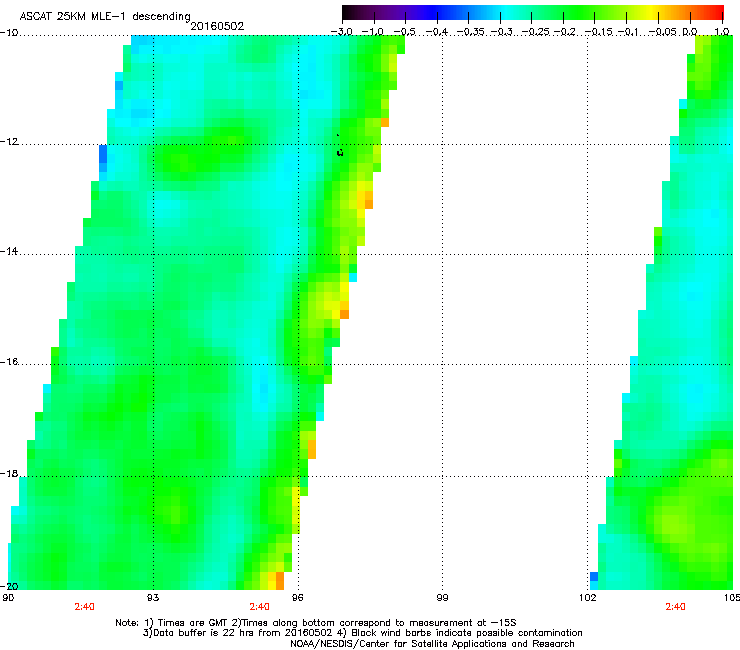Click the -1.0 color scale label

coord(373,32)
